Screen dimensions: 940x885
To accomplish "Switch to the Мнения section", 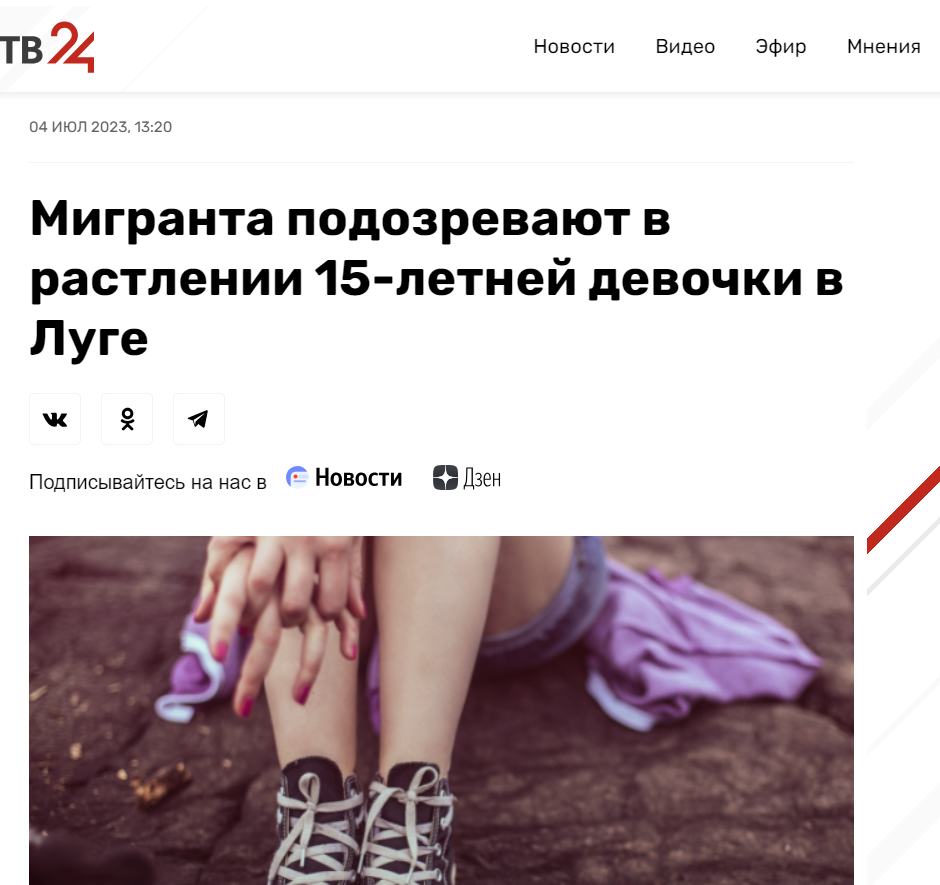I will coord(883,47).
